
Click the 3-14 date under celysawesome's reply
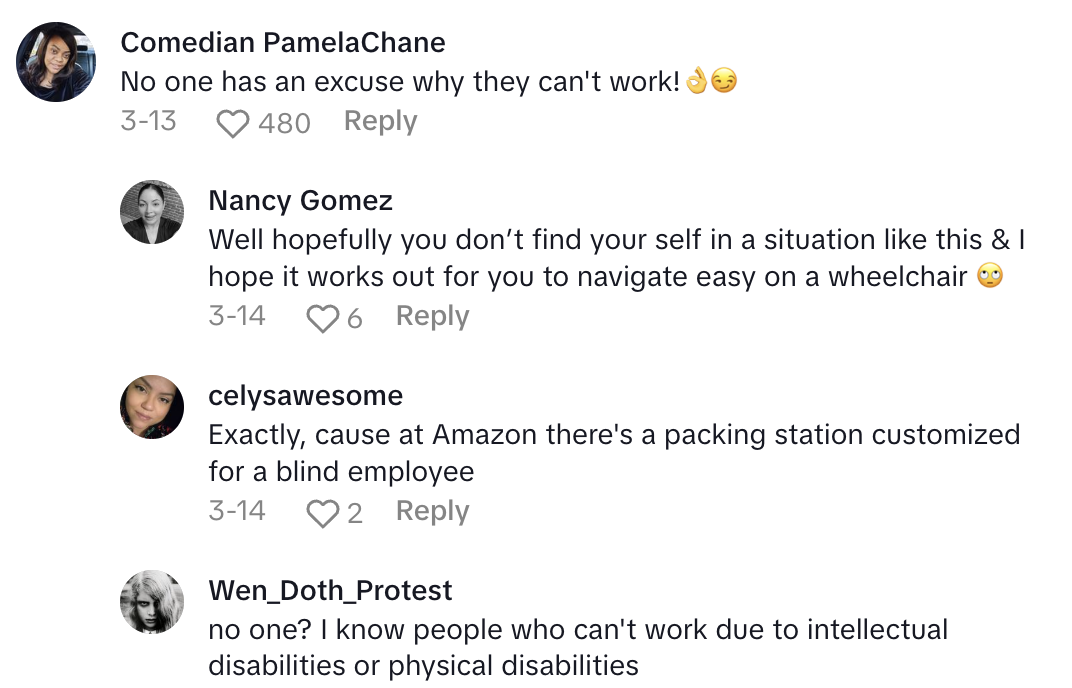coord(237,512)
